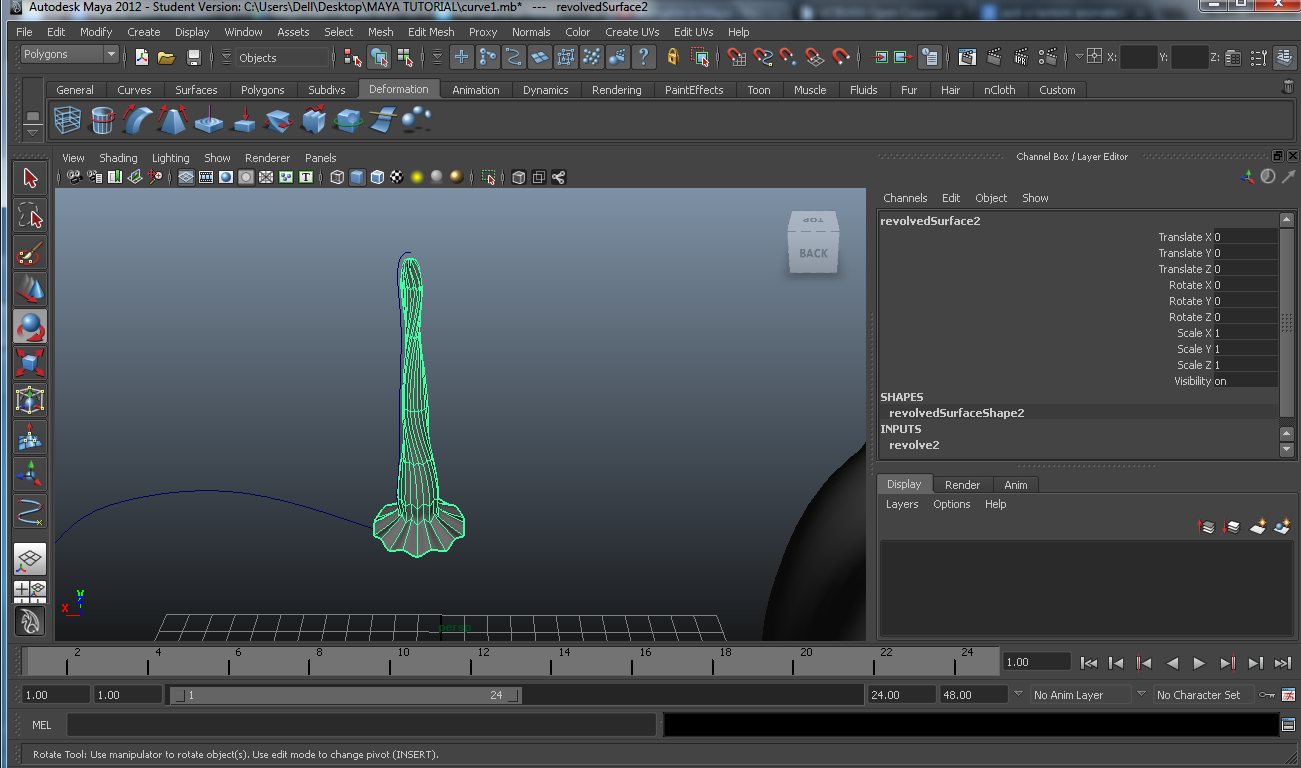This screenshot has height=768, width=1301.
Task: Toggle the lock current selection padlock
Action: tap(673, 57)
